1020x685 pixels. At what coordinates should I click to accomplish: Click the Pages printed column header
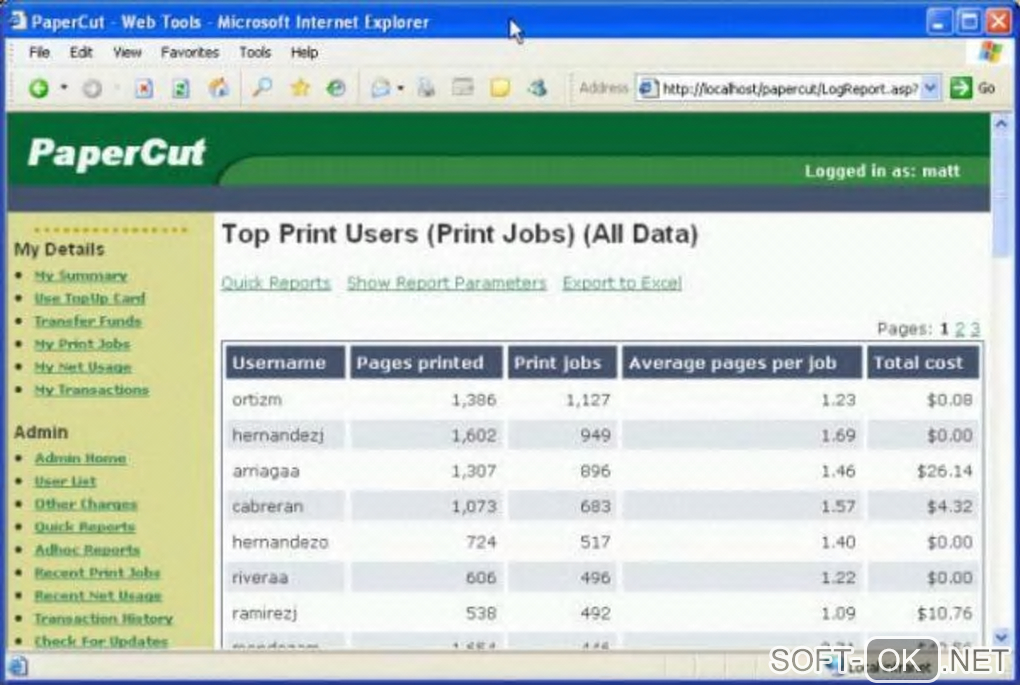tap(426, 362)
